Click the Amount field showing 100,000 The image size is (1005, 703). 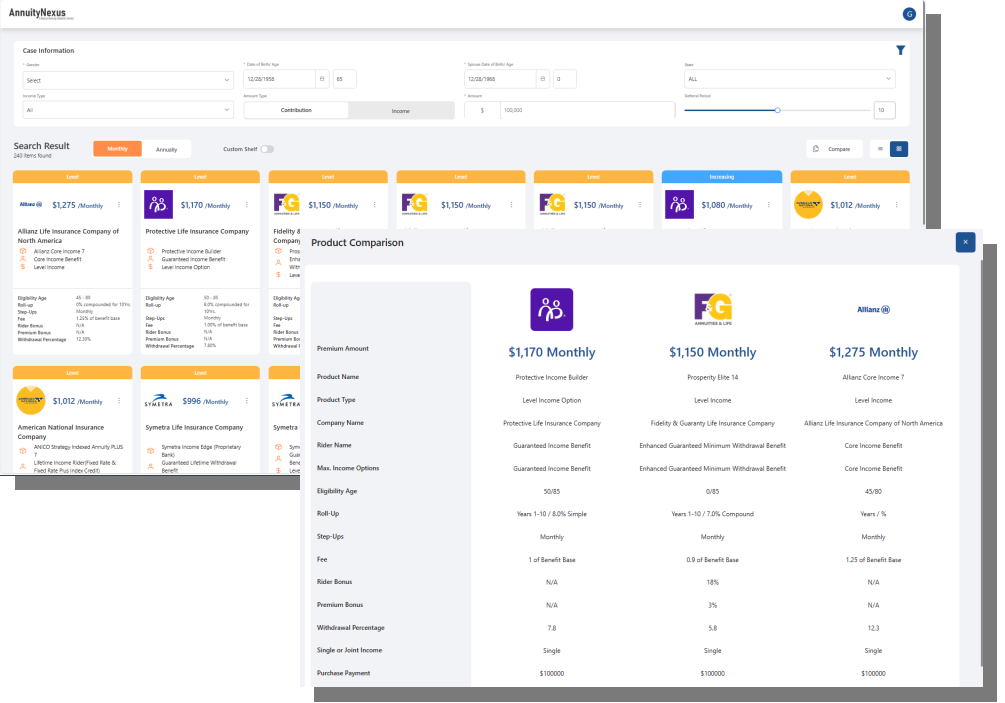coord(587,110)
